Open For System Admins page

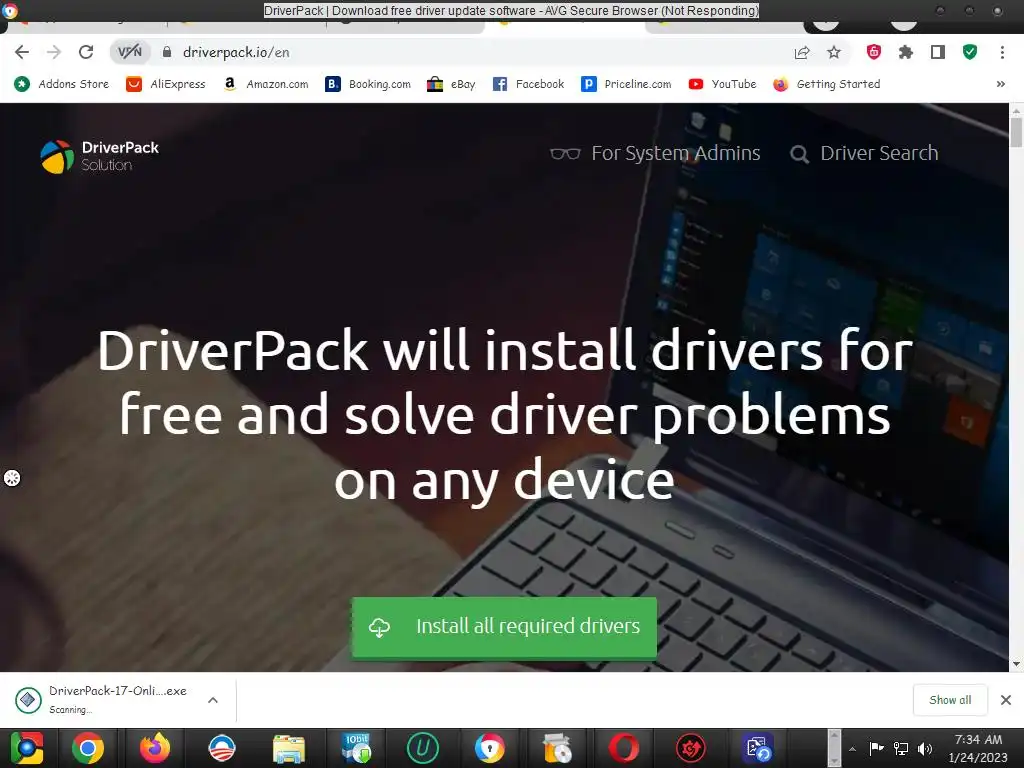pyautogui.click(x=675, y=153)
